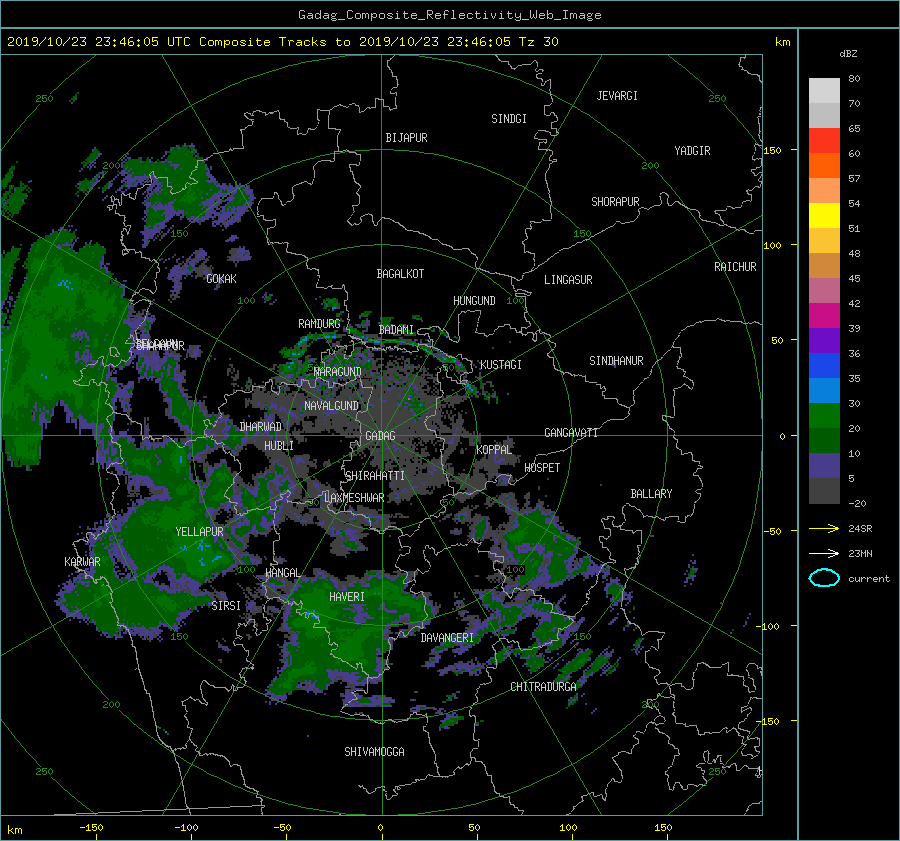Click the JEVARGI city label

(x=617, y=96)
